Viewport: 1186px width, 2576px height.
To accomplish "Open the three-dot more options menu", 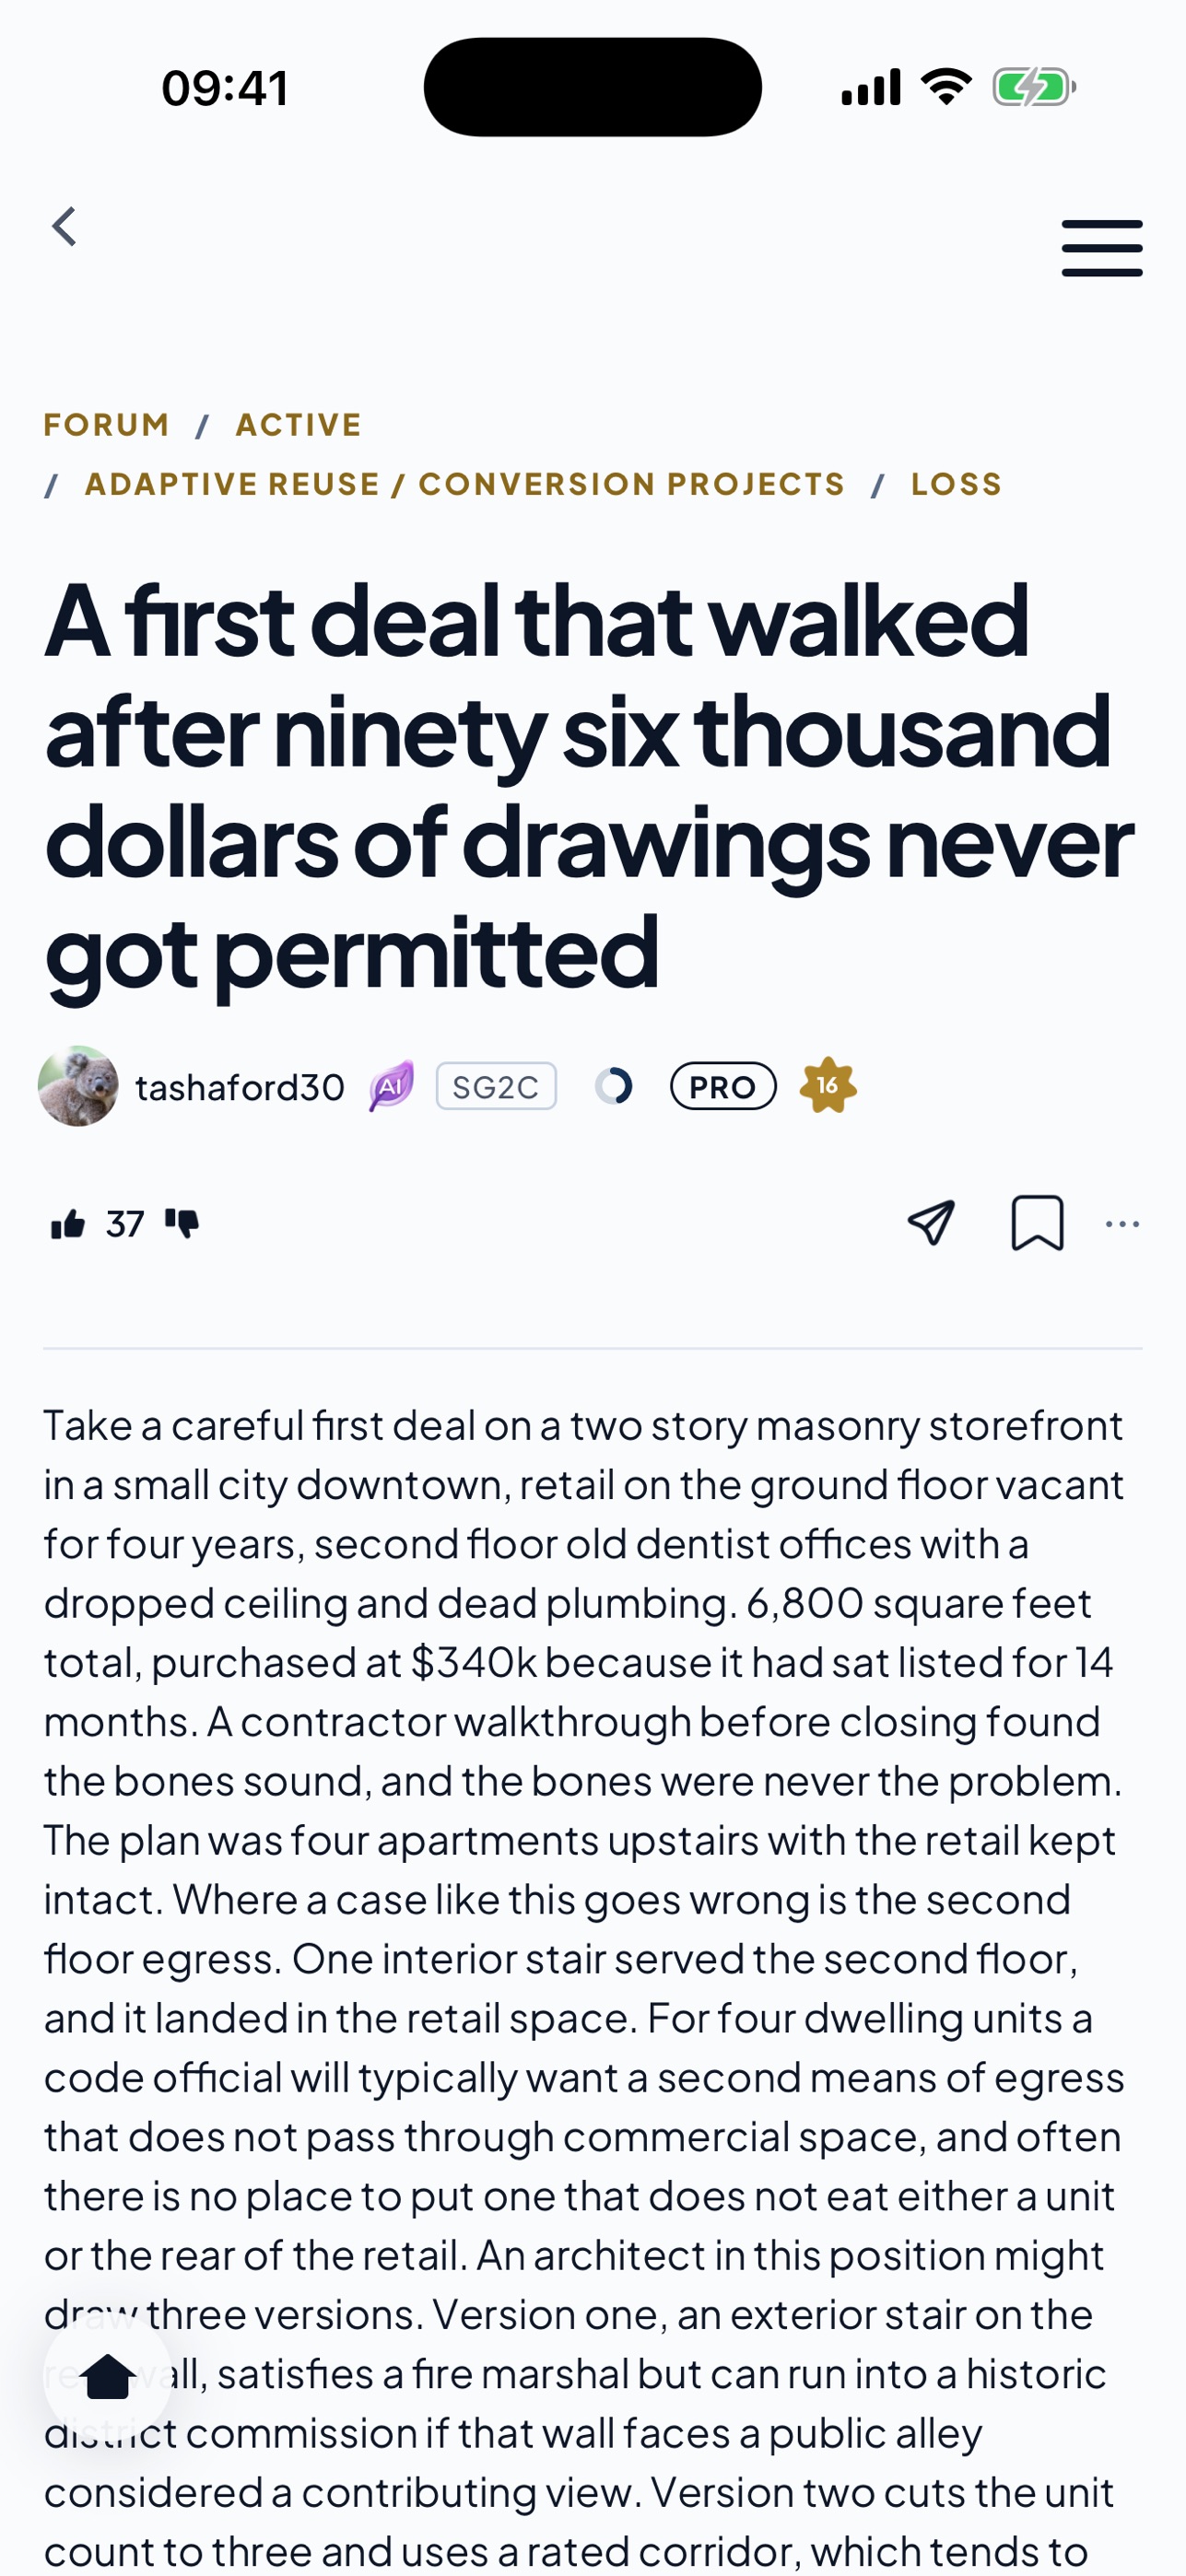I will 1122,1224.
